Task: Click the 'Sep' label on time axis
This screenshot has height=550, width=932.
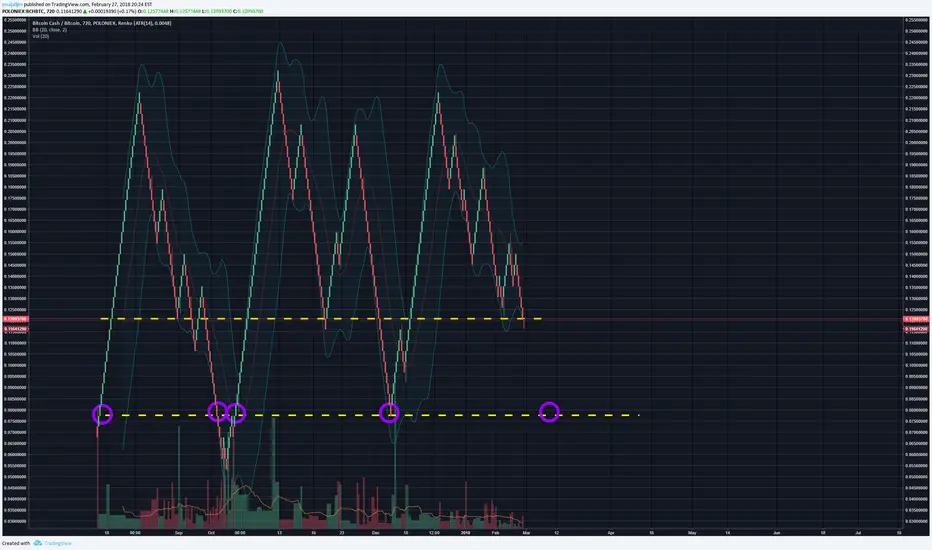Action: (179, 533)
